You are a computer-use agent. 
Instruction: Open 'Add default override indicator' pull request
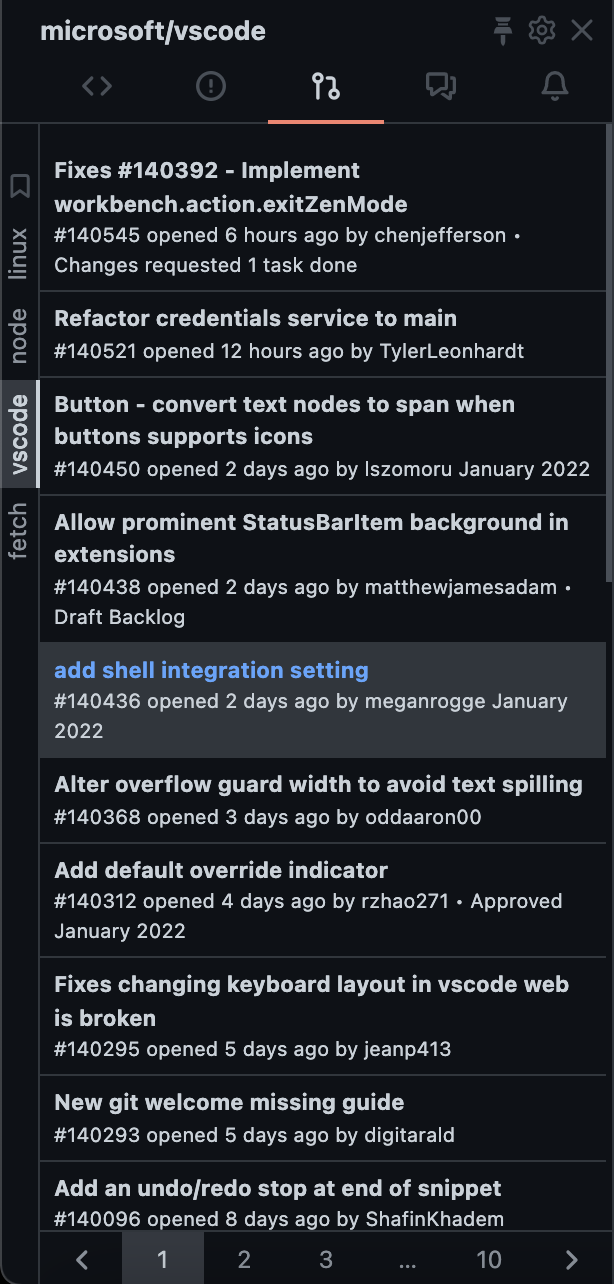tap(221, 870)
